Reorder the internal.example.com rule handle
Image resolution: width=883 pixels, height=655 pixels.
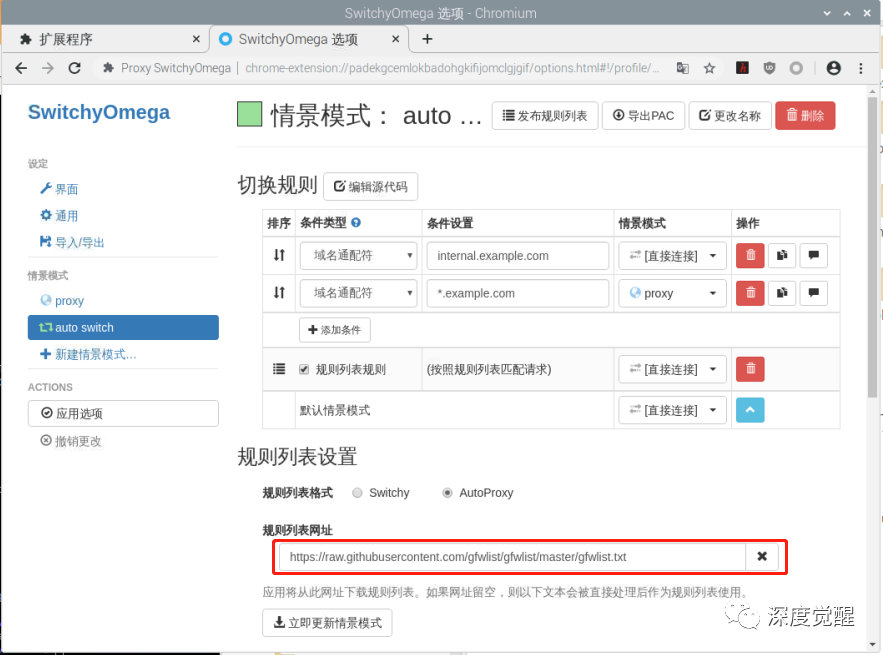279,255
